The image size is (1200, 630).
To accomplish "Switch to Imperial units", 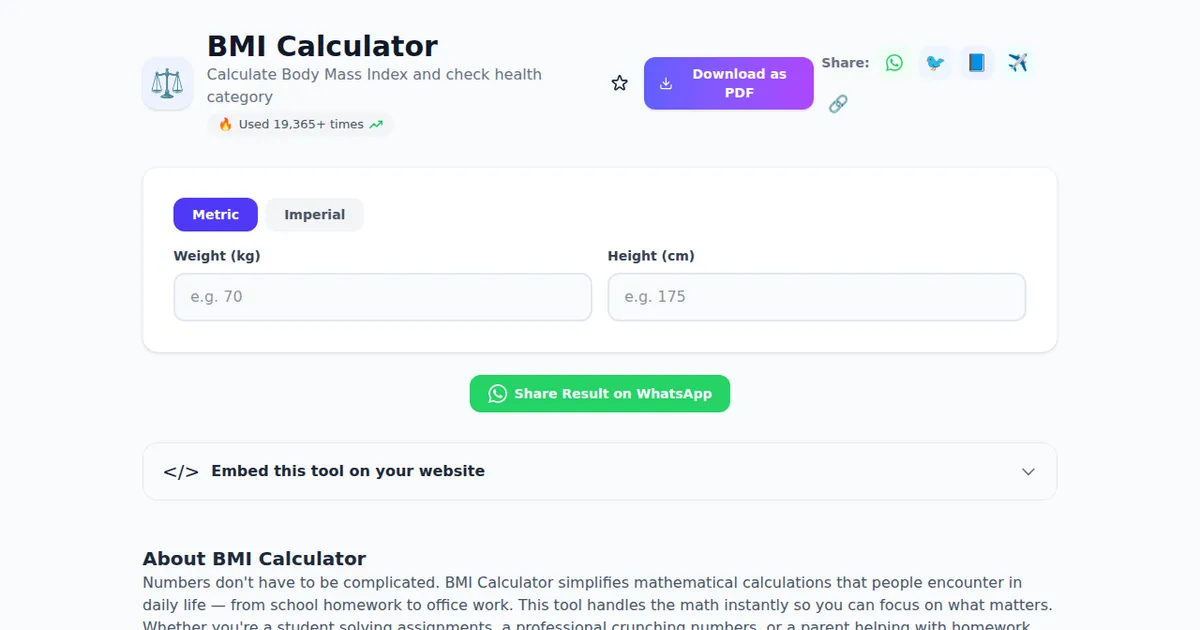I will (x=314, y=215).
